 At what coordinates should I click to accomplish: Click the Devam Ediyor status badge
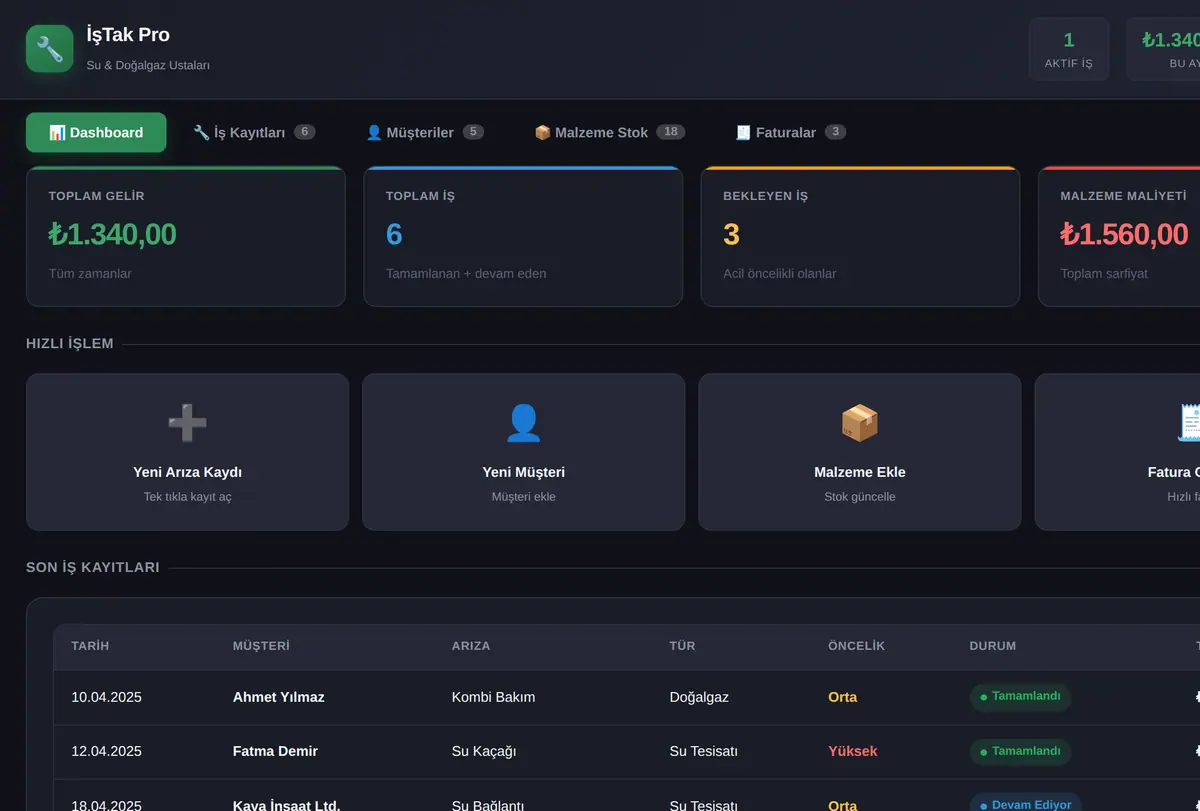click(x=1026, y=804)
